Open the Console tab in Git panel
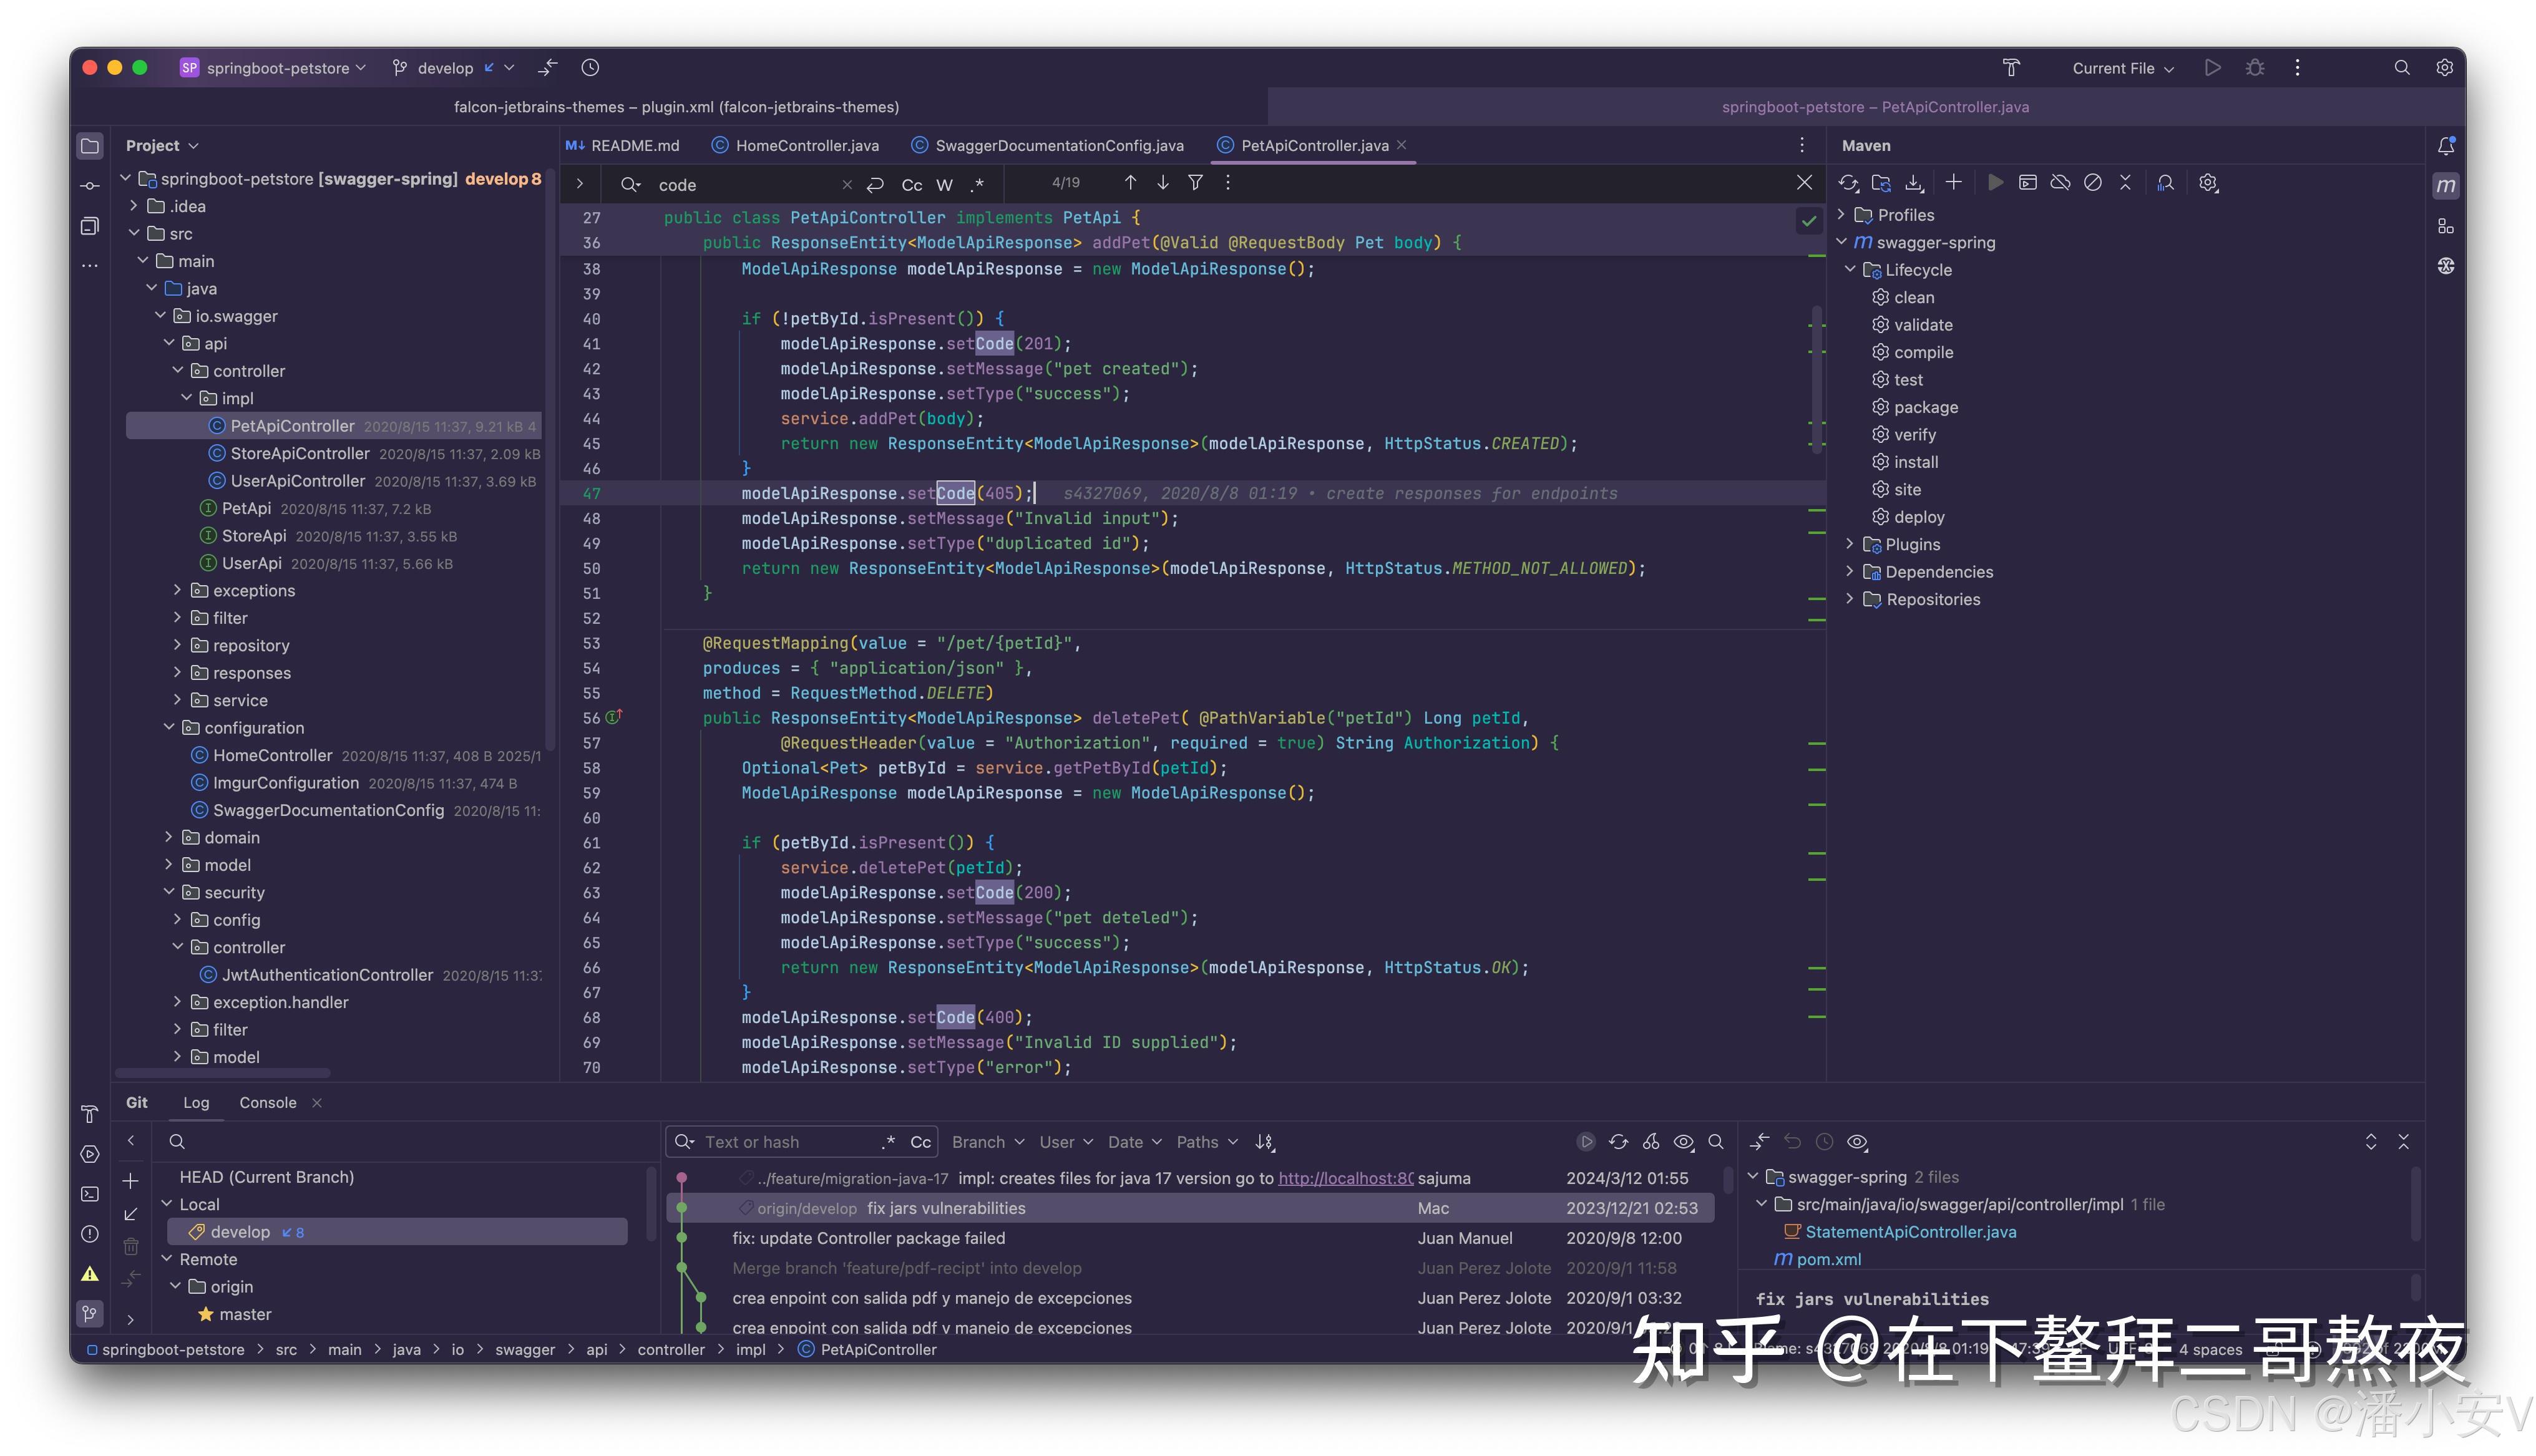2536x1456 pixels. (267, 1102)
